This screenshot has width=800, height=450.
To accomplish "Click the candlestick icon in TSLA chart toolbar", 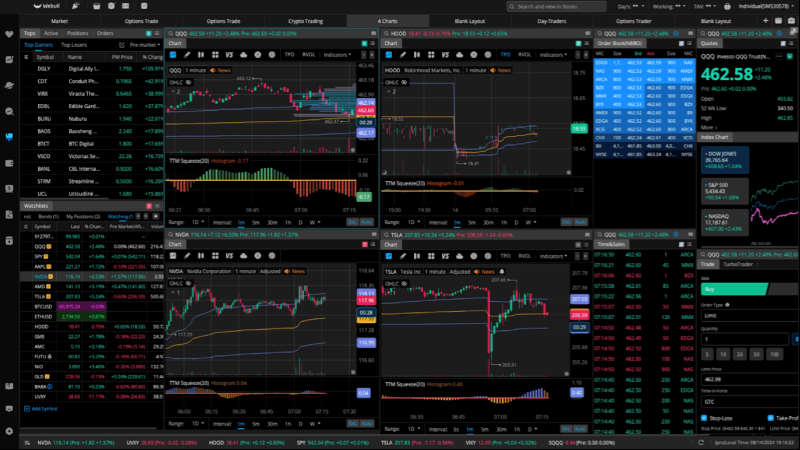I will (x=417, y=256).
